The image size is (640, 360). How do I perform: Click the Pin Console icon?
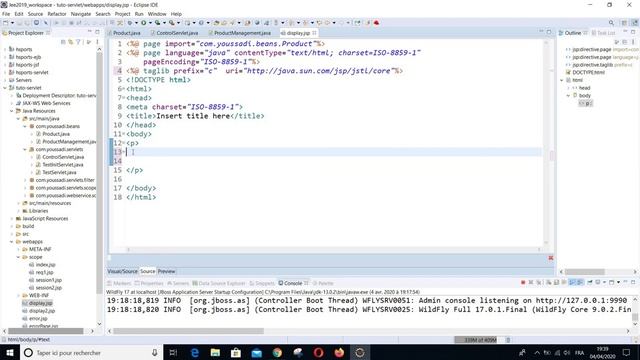[590, 282]
